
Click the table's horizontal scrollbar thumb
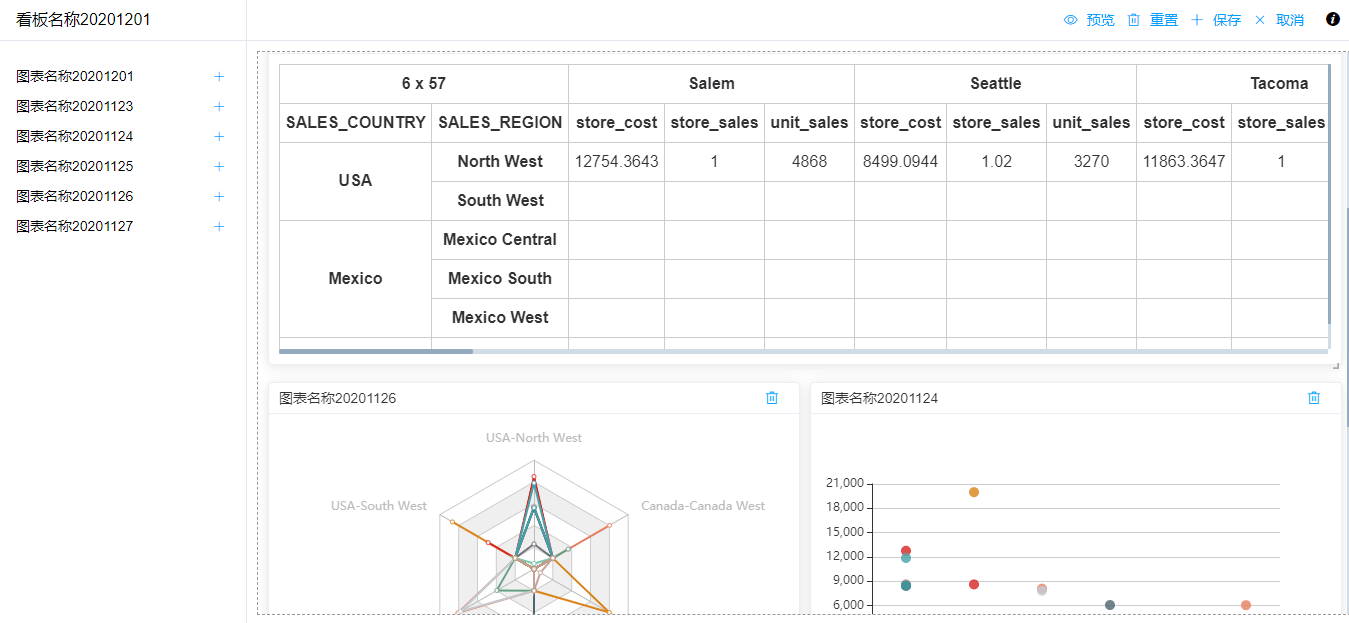[x=376, y=351]
